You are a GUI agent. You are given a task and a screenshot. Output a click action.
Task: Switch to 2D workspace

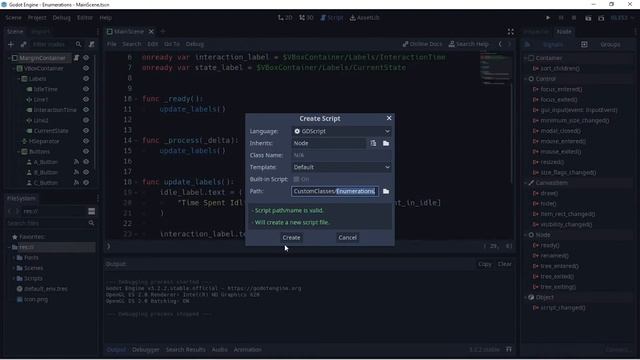(285, 18)
